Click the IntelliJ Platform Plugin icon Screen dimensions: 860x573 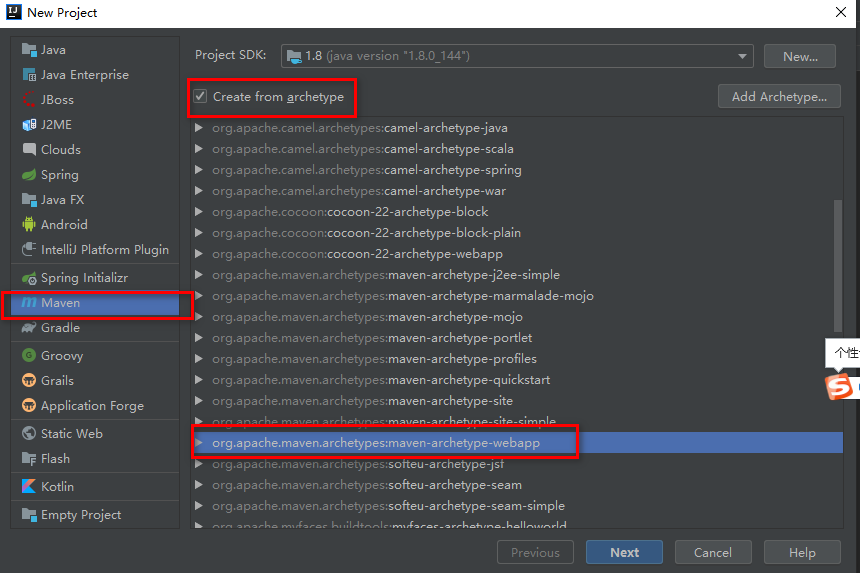[x=29, y=249]
